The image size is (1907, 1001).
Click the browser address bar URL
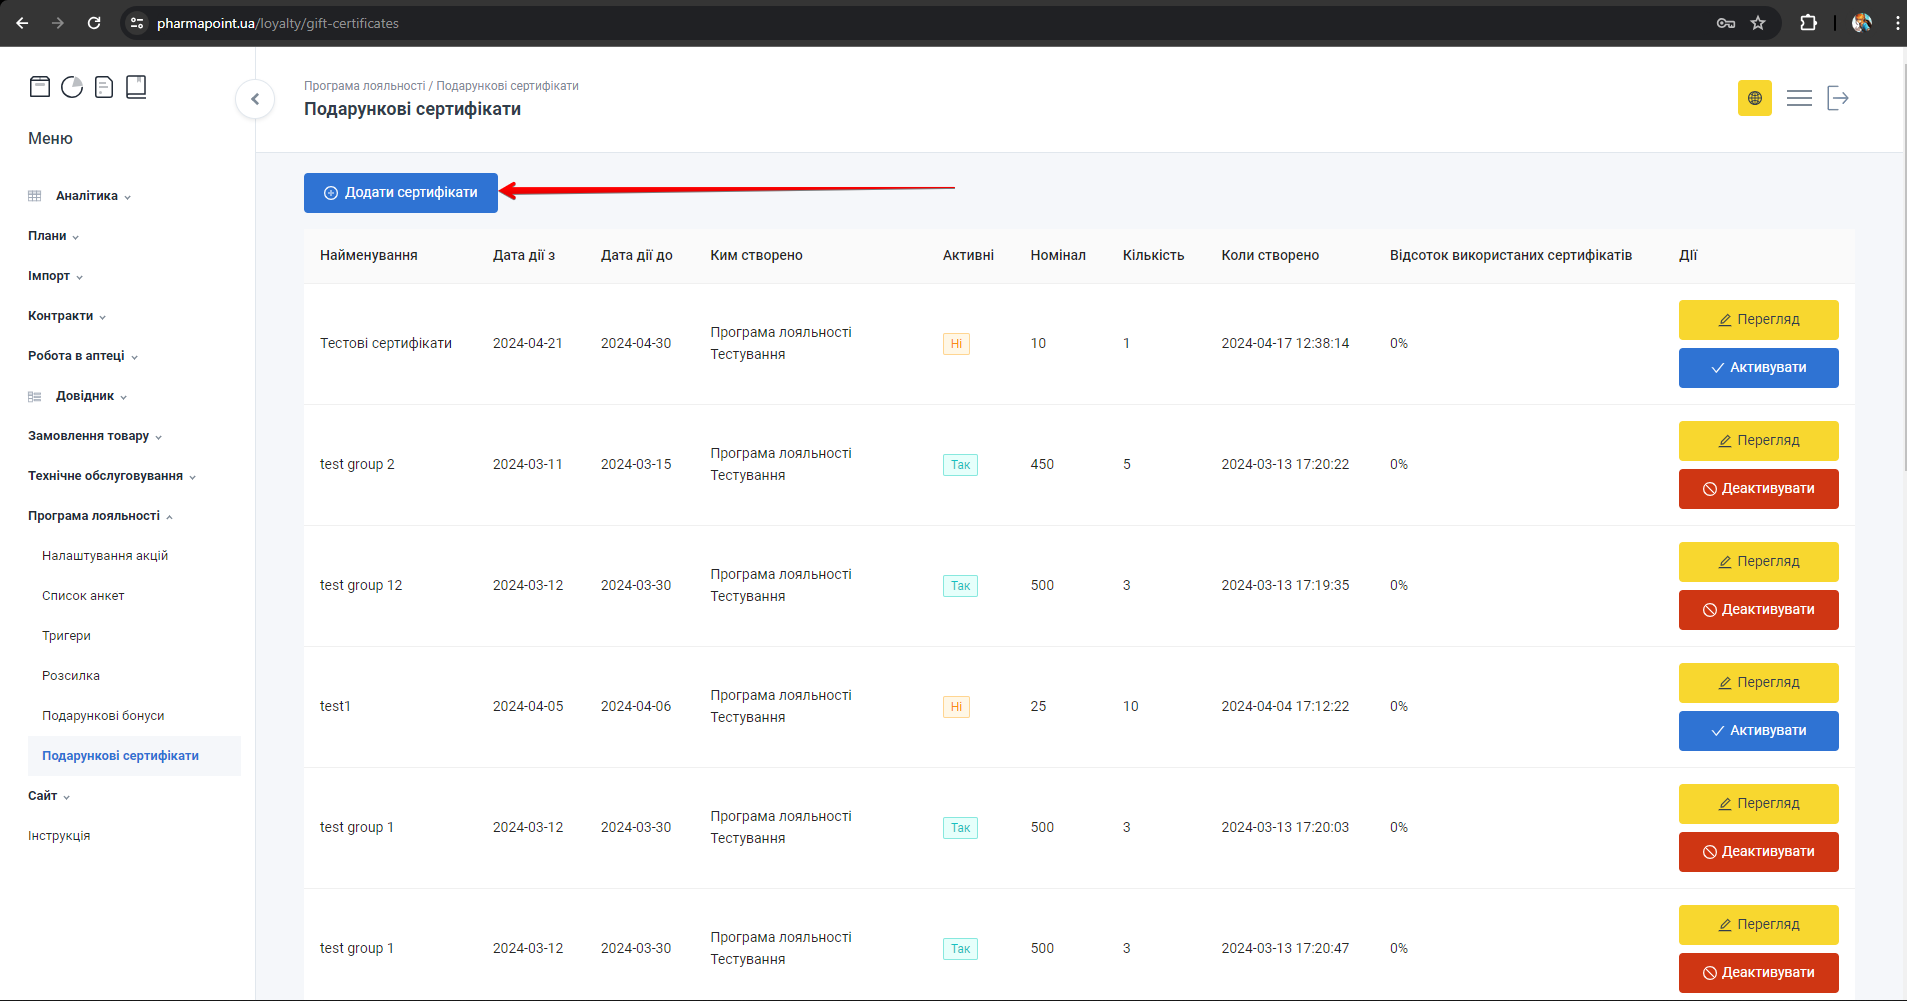(278, 23)
